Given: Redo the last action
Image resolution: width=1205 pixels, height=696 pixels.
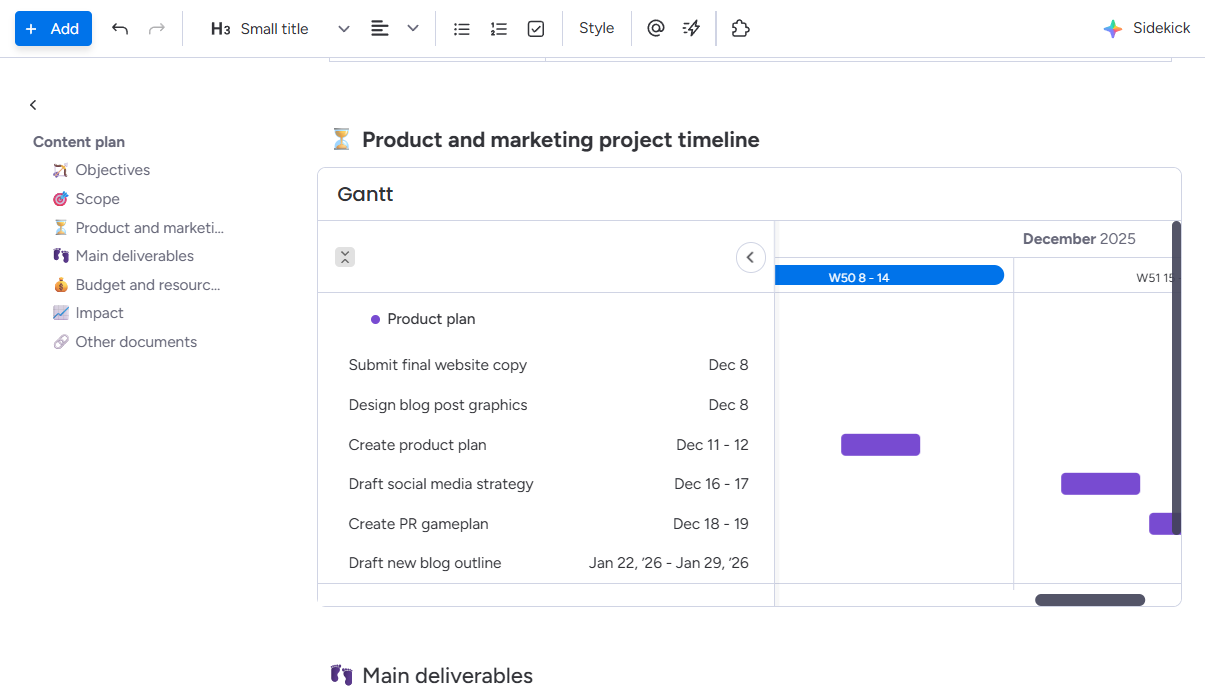Looking at the screenshot, I should coord(156,29).
